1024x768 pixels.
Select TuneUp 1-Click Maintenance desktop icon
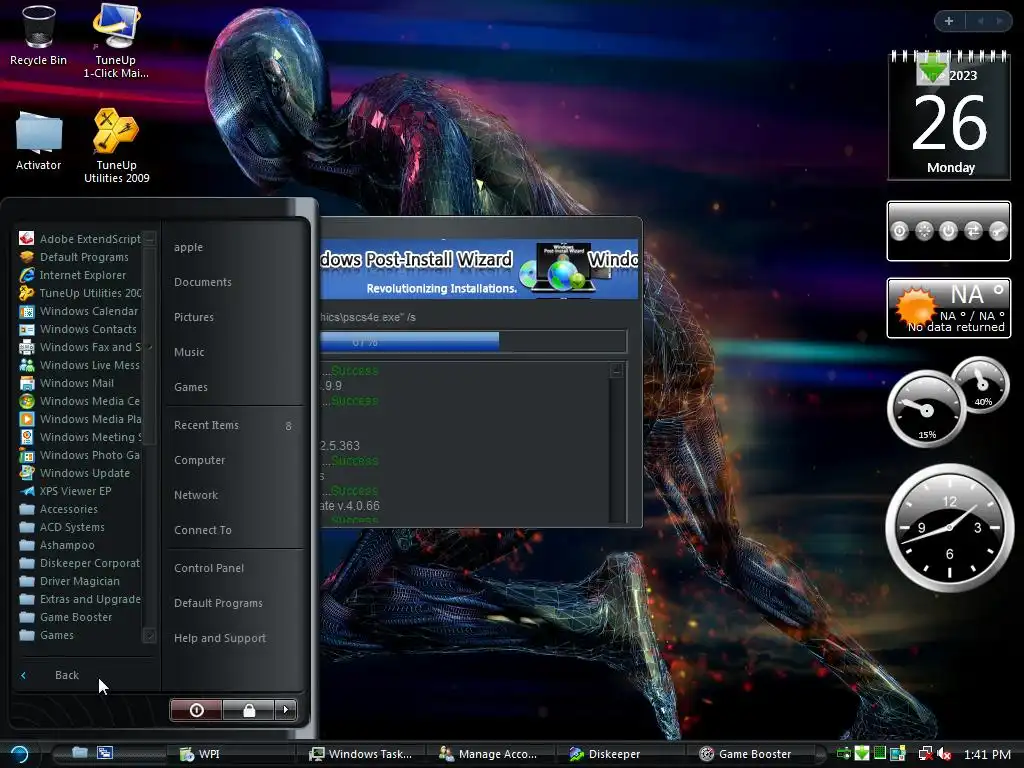pos(116,41)
